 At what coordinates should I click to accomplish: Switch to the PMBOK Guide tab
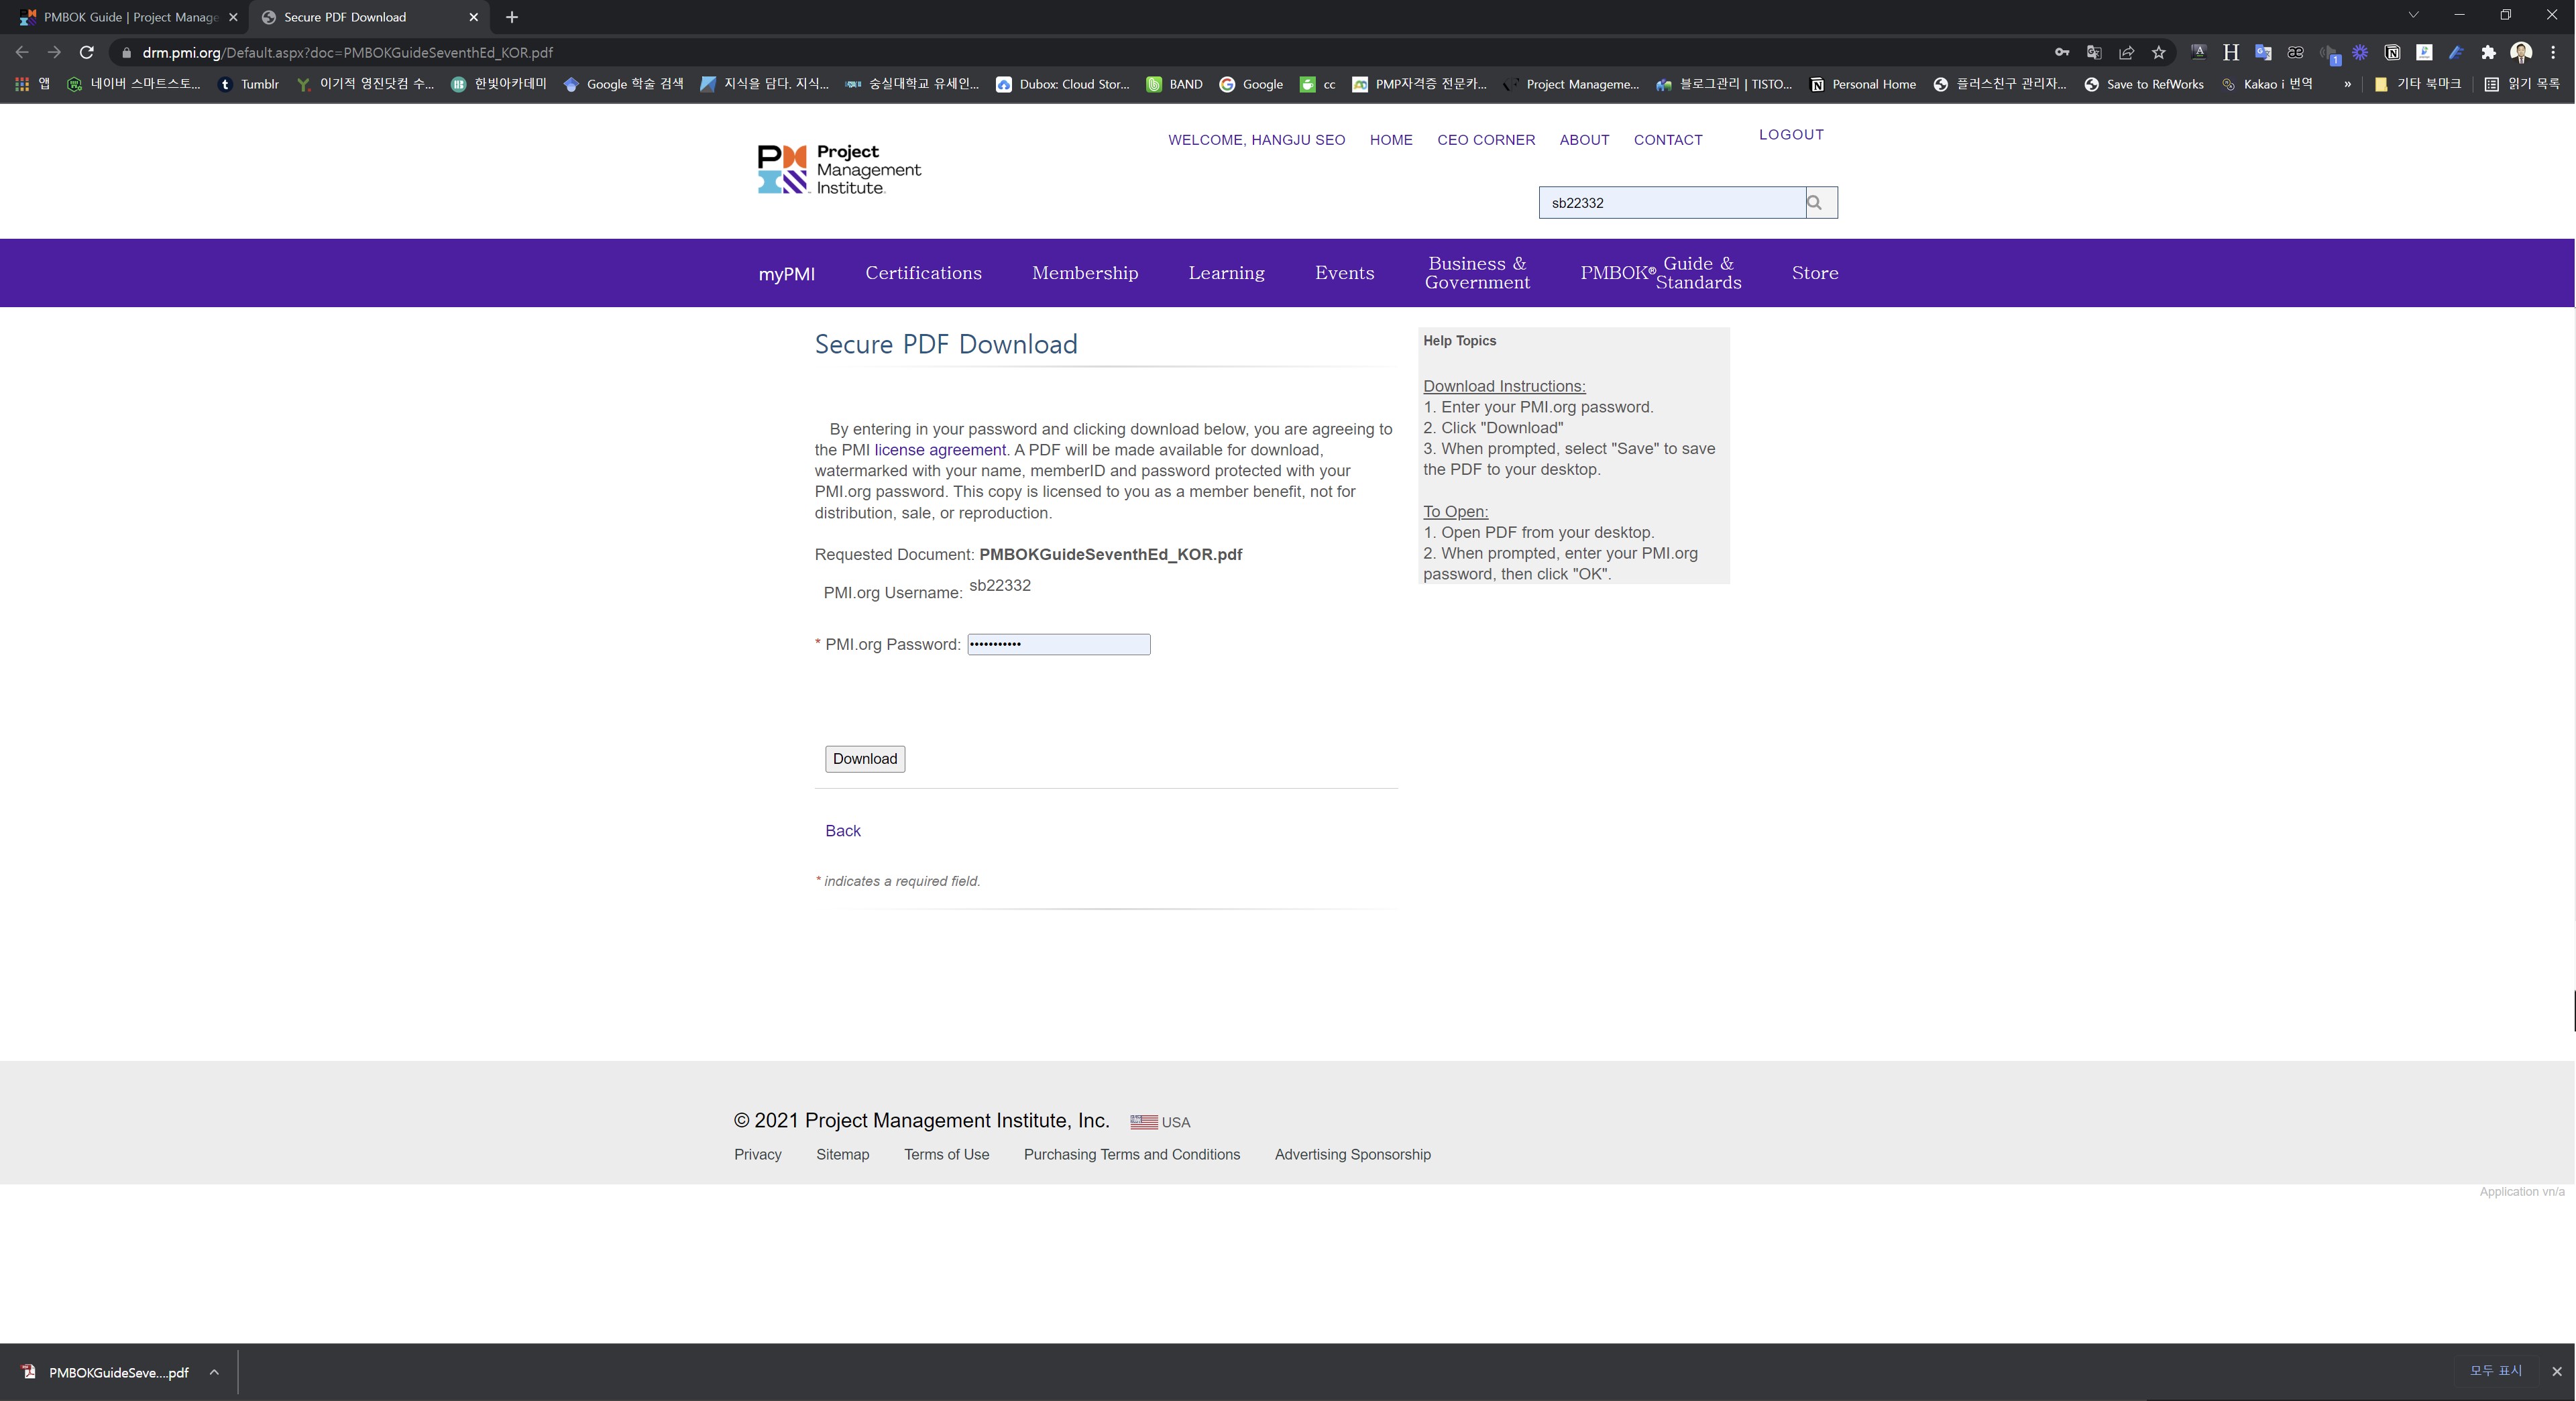(130, 17)
